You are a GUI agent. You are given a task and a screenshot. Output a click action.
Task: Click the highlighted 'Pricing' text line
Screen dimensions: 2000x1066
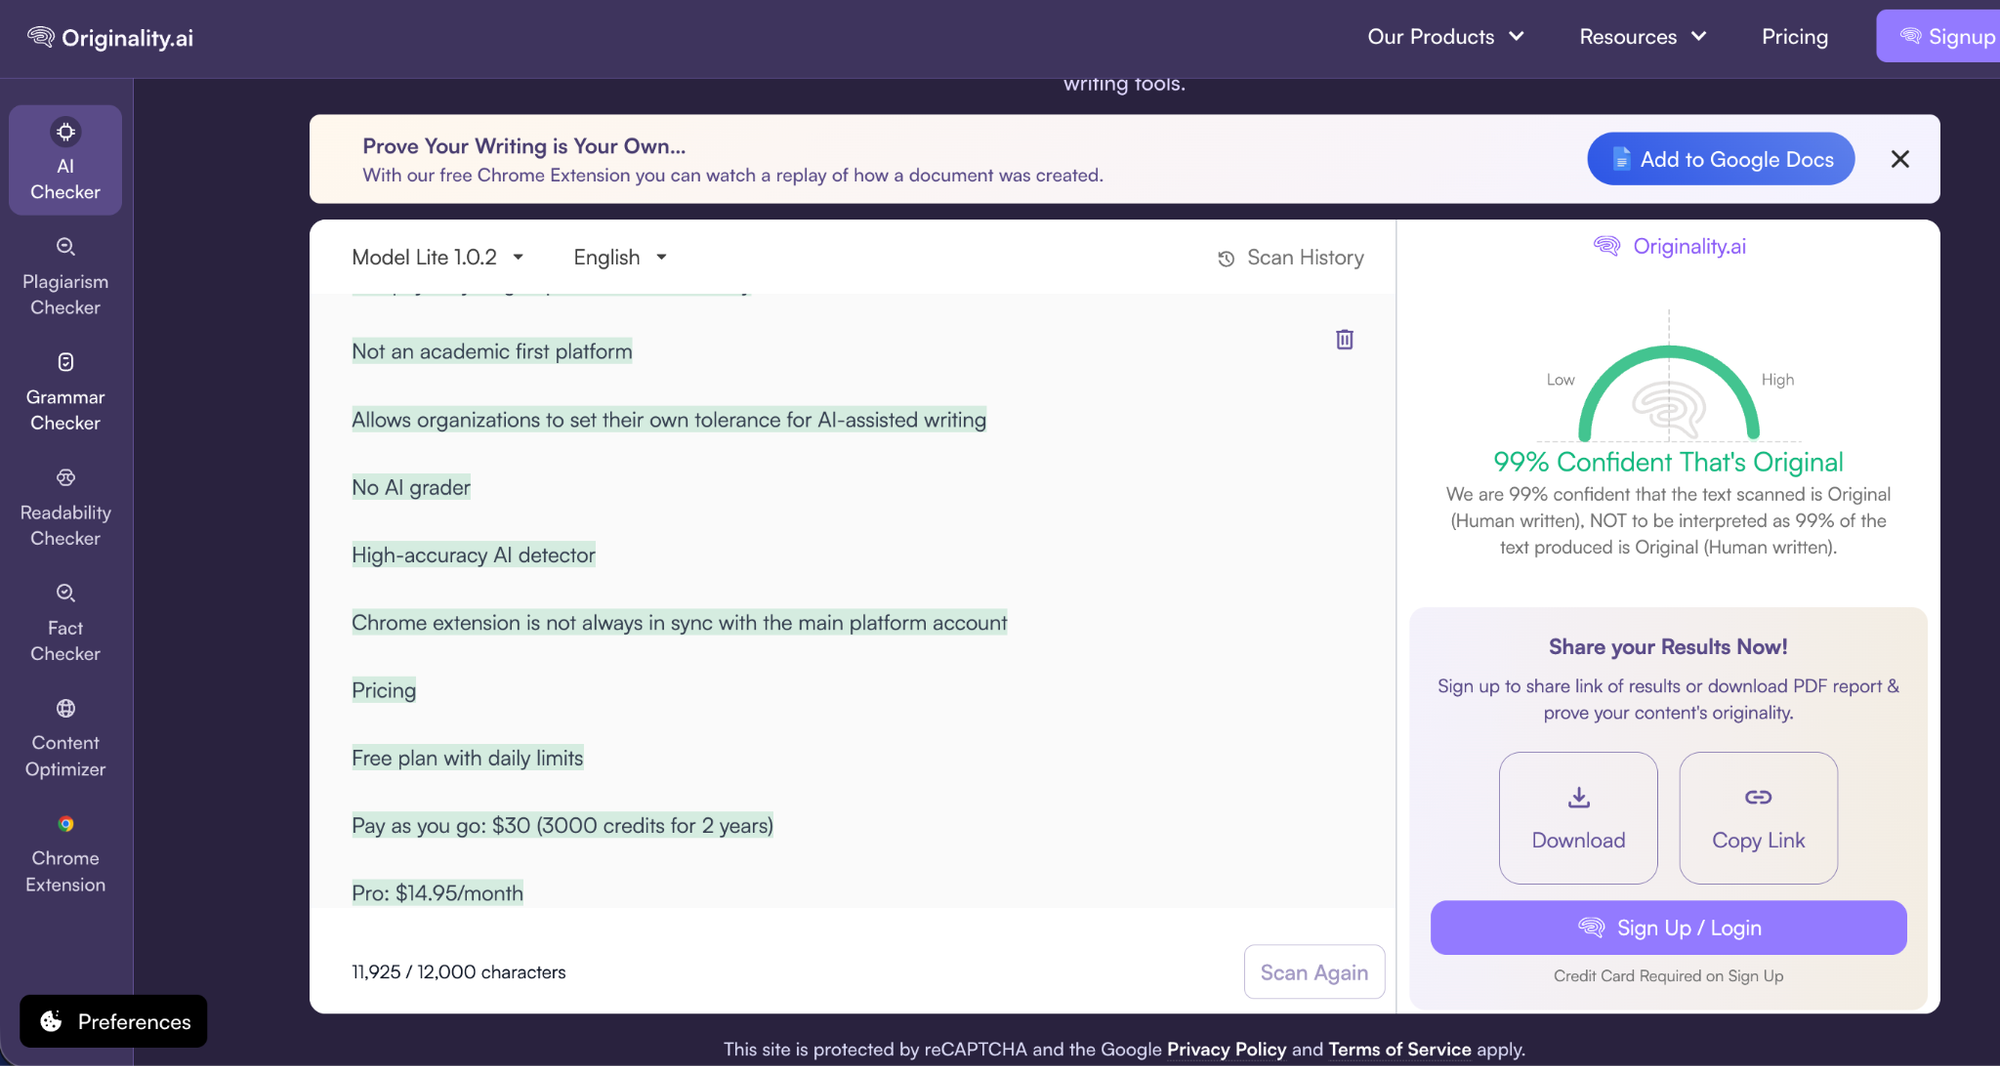click(384, 690)
